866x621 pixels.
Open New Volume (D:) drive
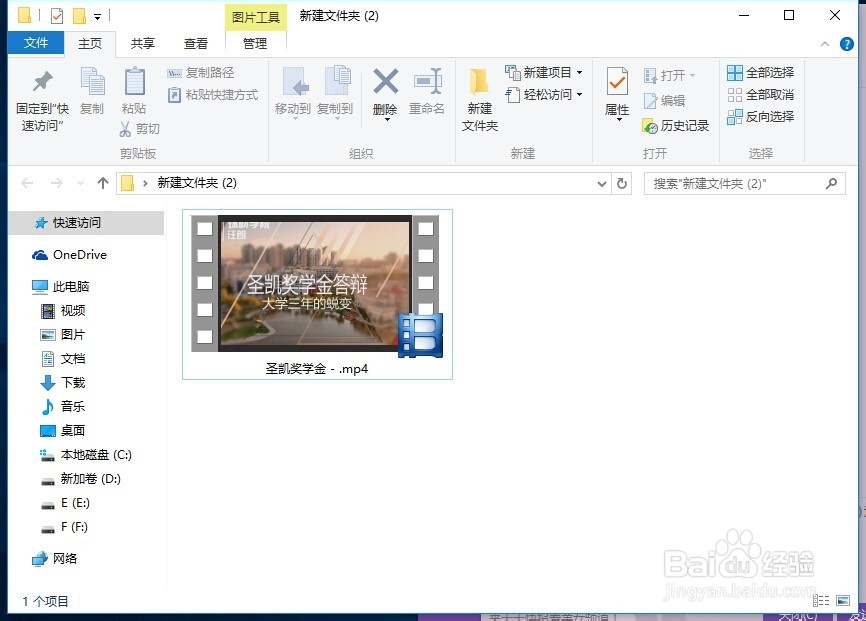(x=81, y=478)
